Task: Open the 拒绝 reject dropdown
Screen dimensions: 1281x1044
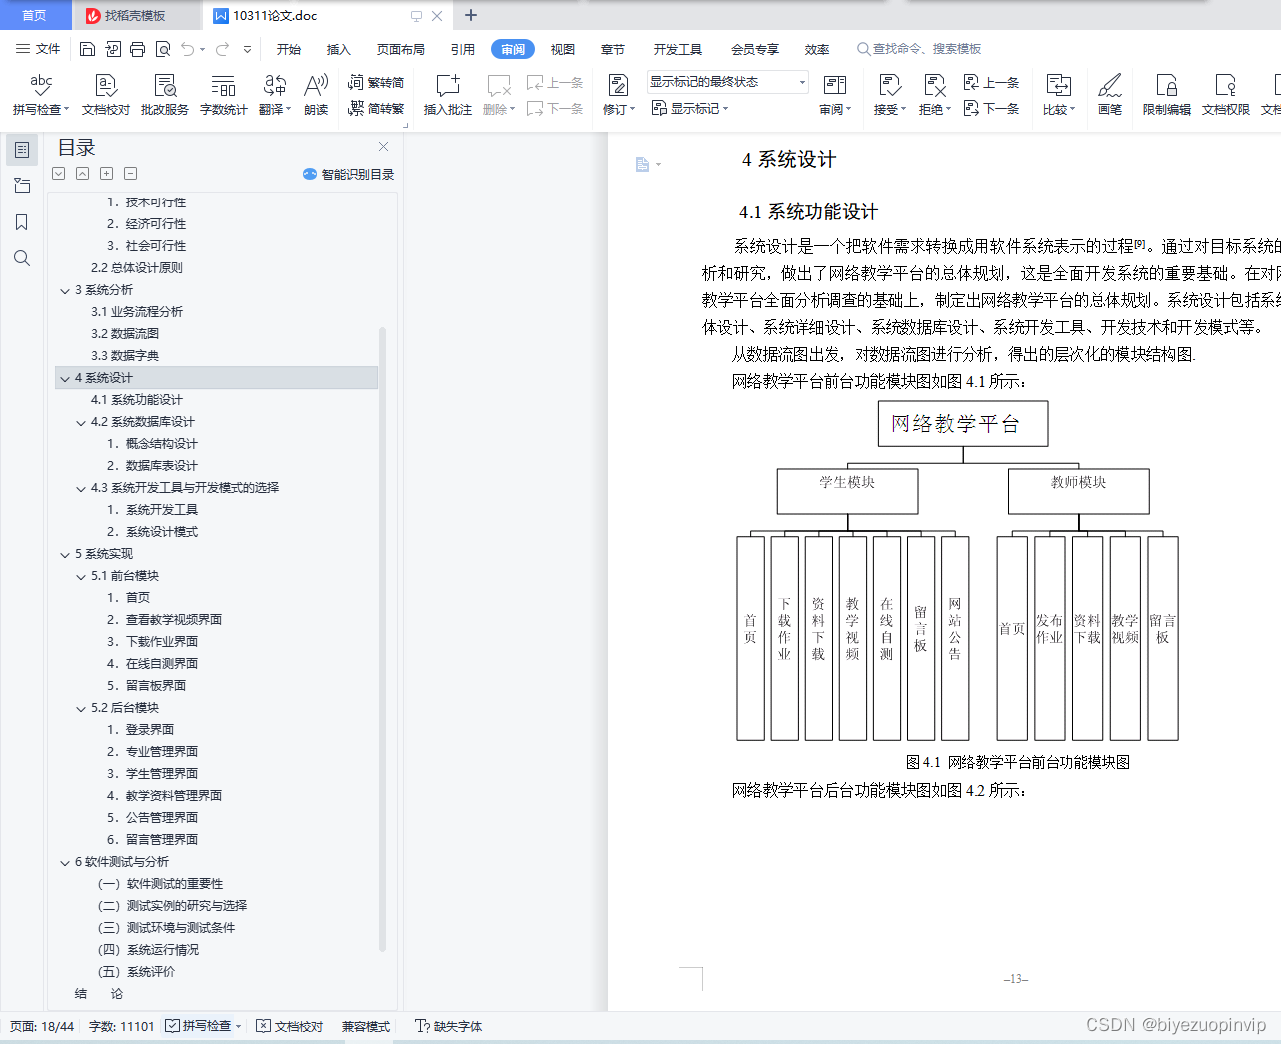Action: coord(935,110)
